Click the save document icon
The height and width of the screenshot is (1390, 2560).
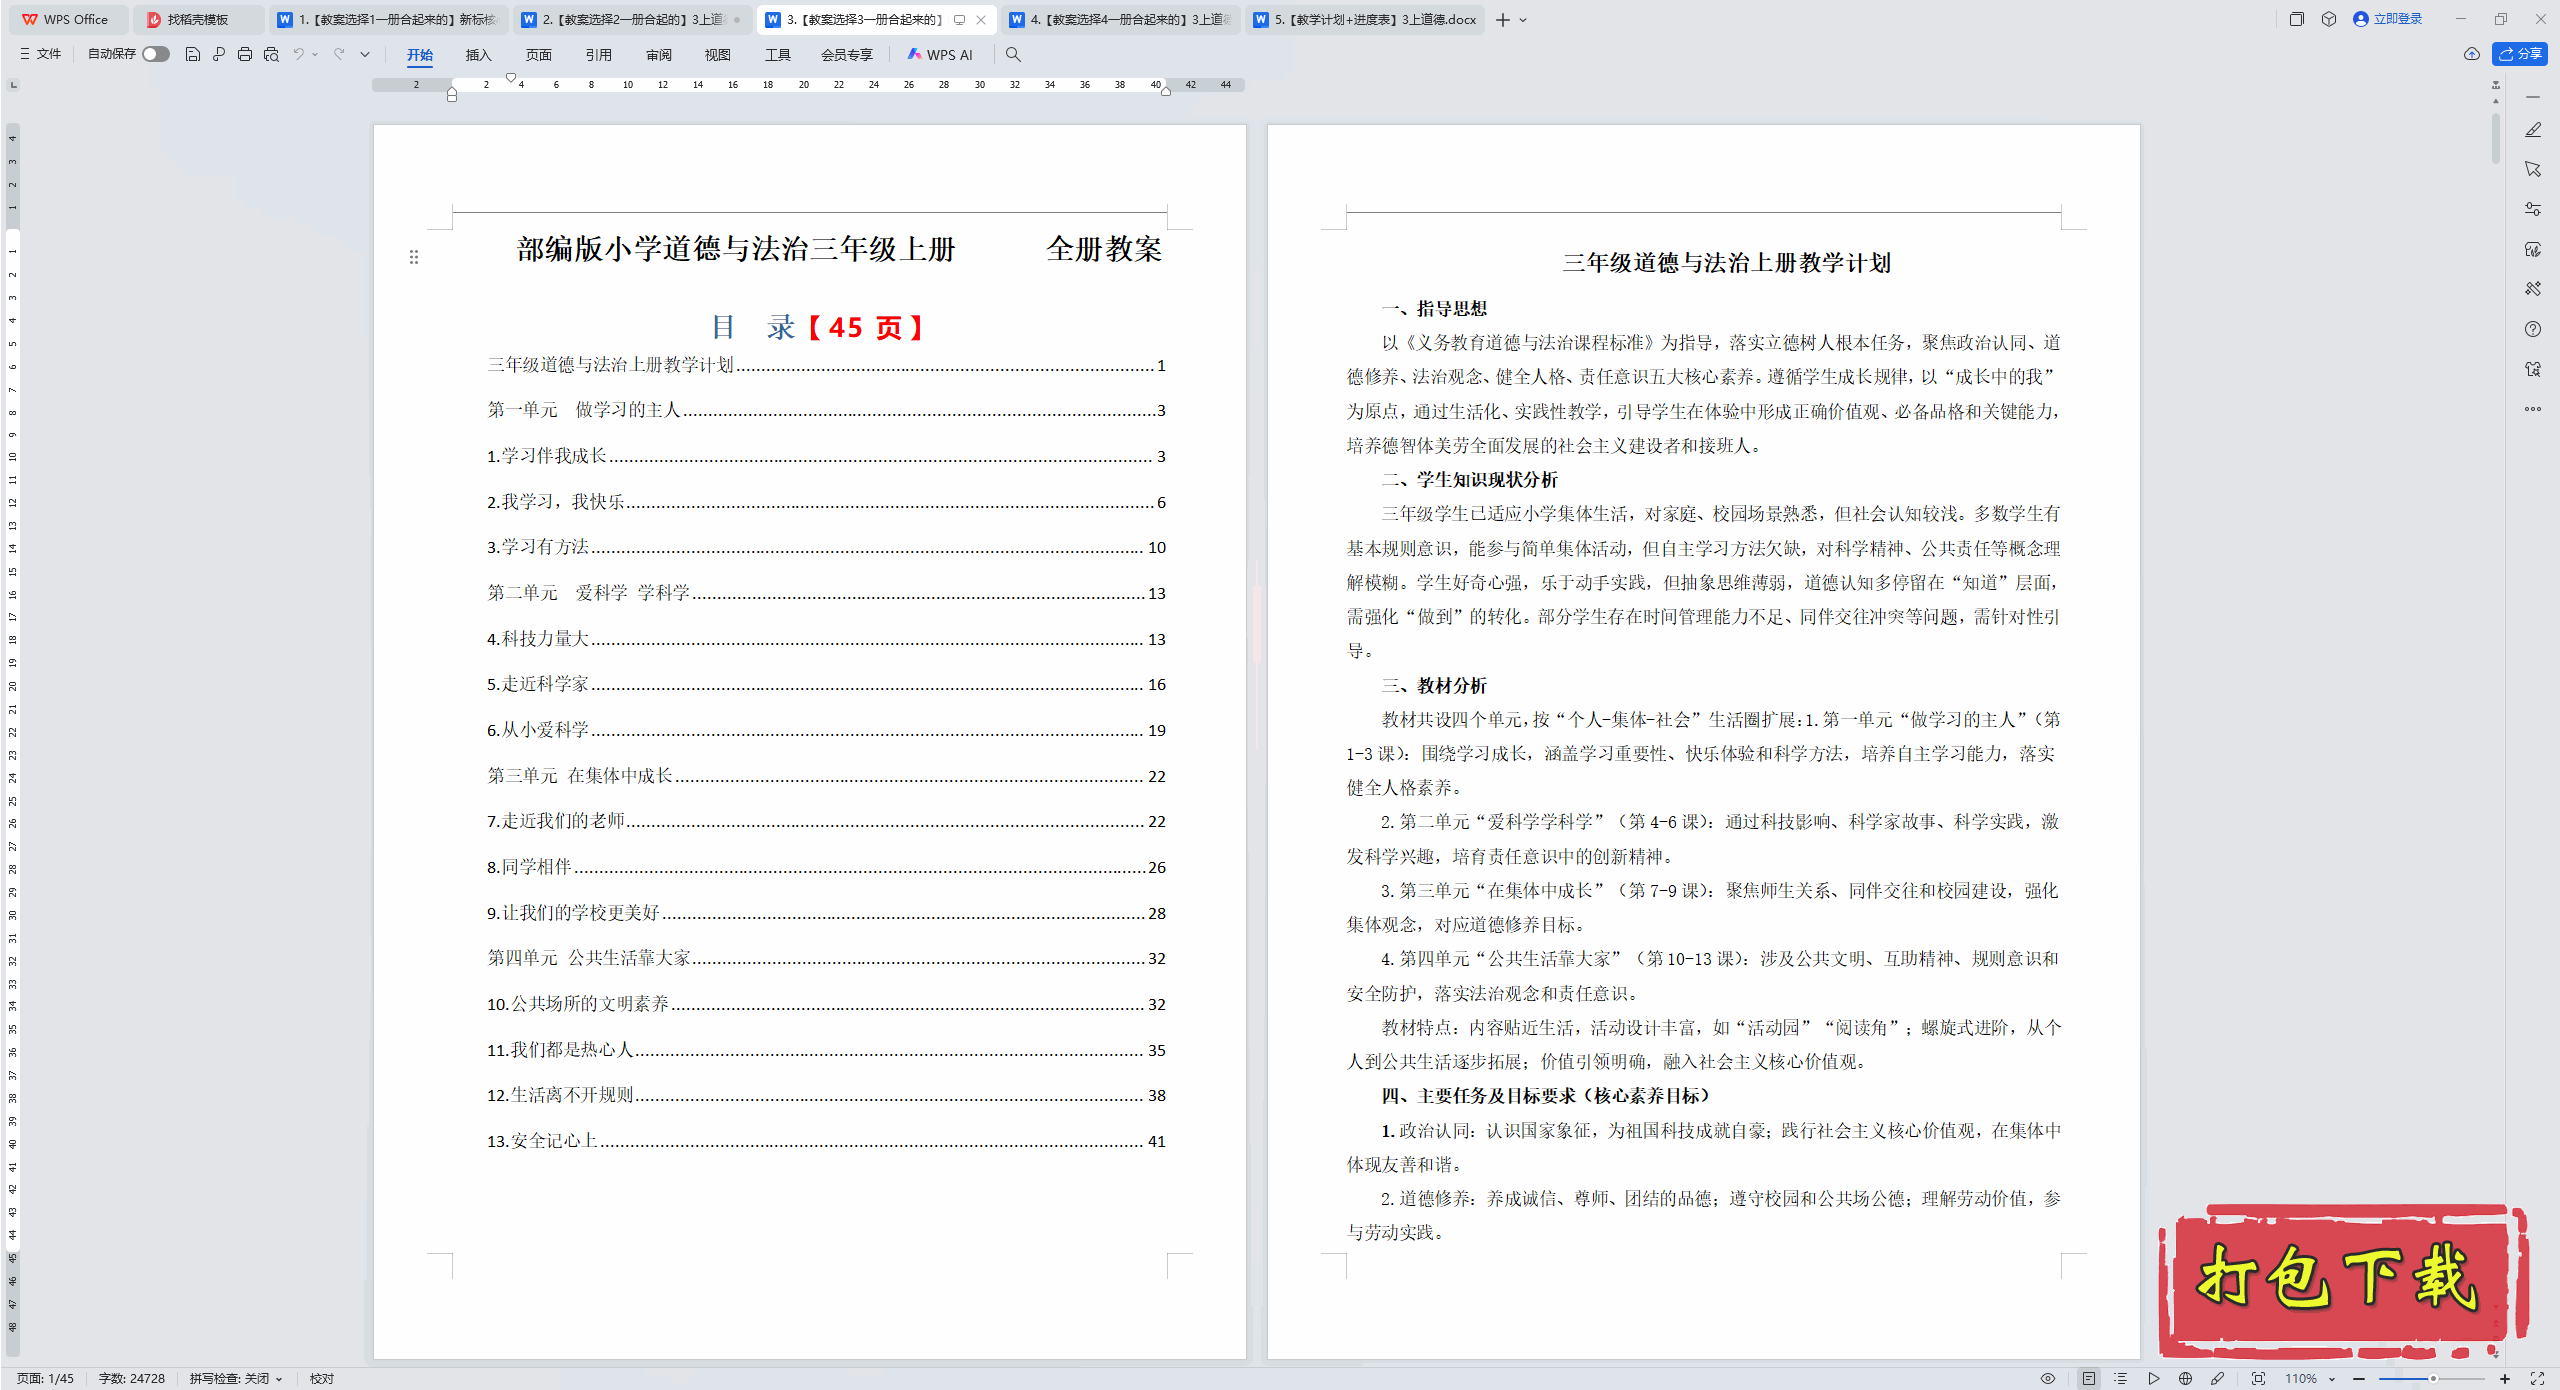[x=193, y=54]
